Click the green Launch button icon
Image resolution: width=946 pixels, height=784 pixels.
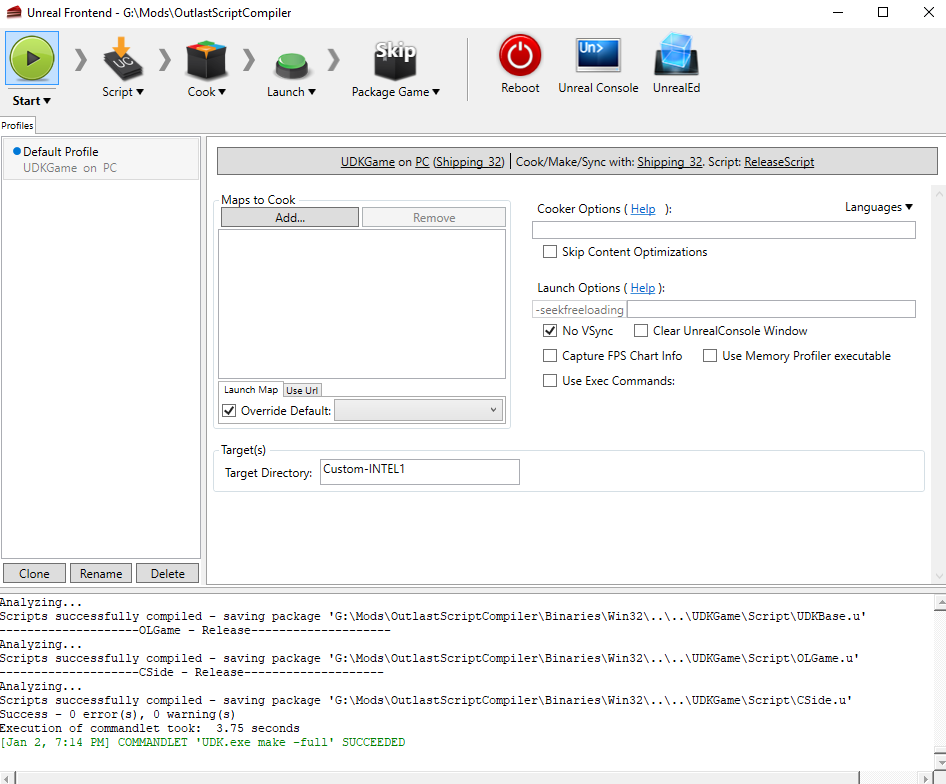tap(291, 66)
